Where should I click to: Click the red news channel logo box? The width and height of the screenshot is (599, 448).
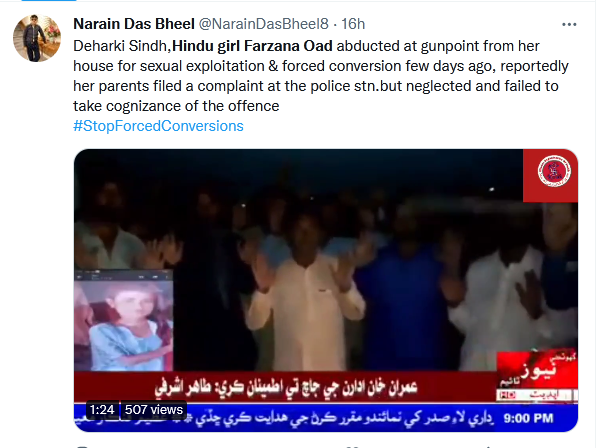(537, 376)
